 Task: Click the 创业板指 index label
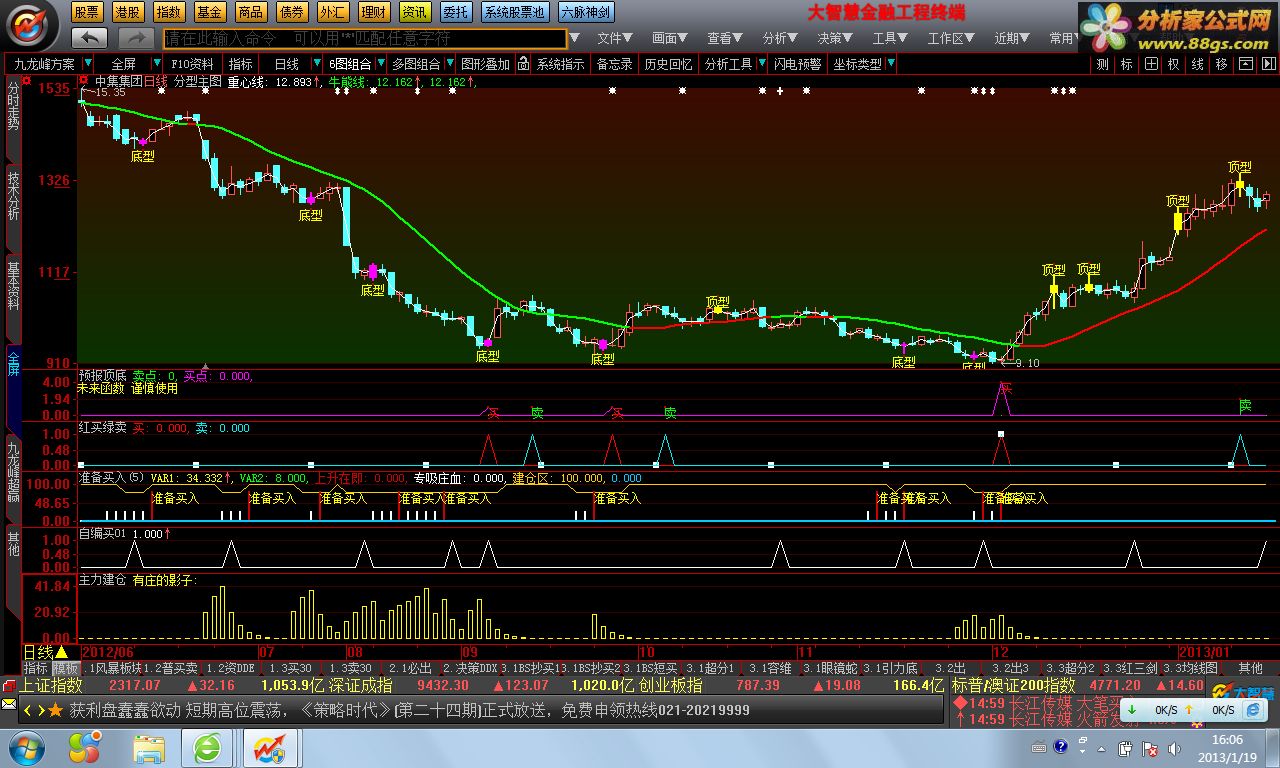(x=671, y=686)
